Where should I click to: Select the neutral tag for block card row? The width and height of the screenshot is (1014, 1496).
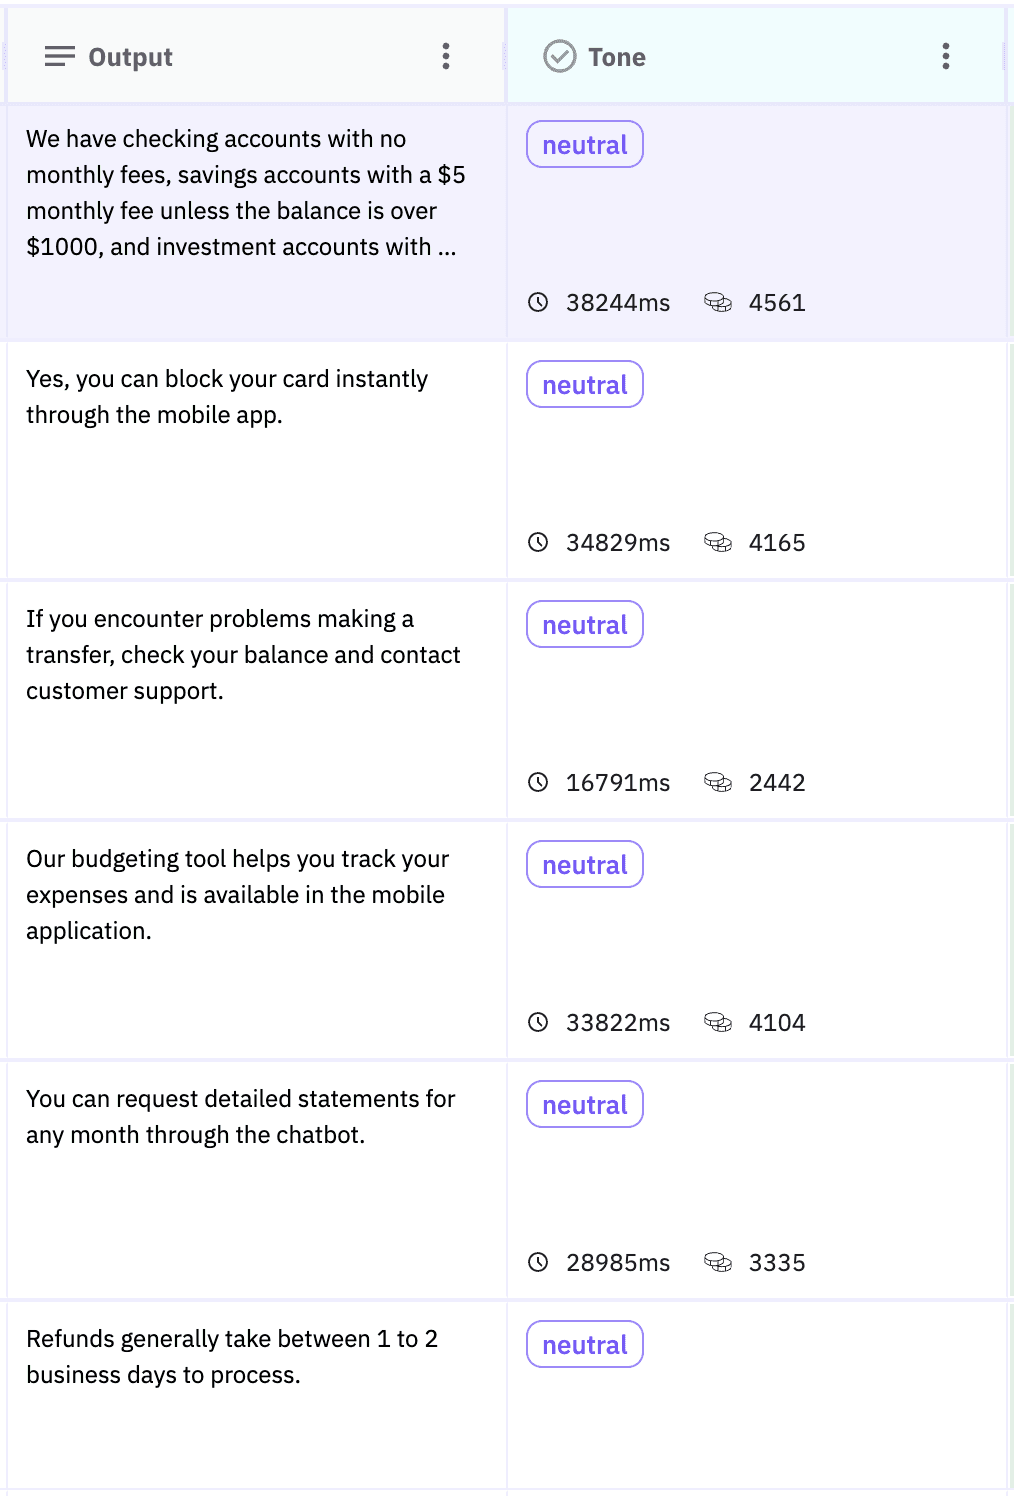pyautogui.click(x=585, y=385)
